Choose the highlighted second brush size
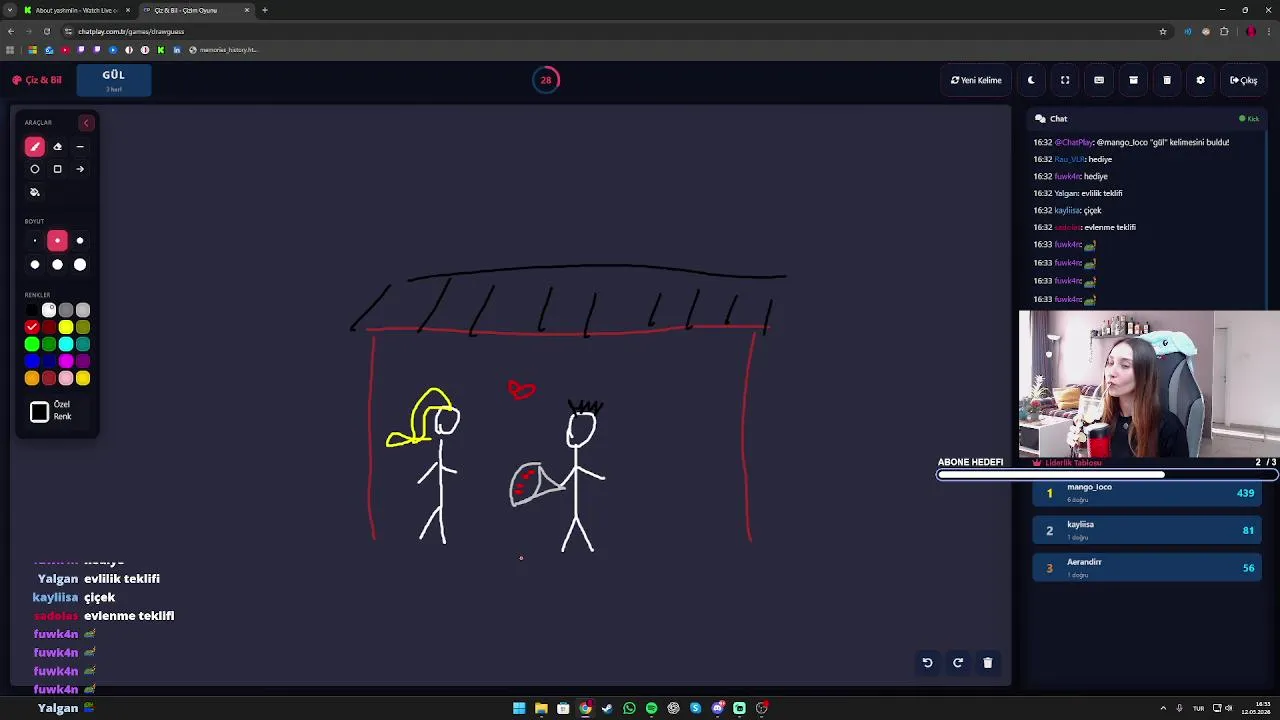The height and width of the screenshot is (720, 1280). tap(57, 241)
